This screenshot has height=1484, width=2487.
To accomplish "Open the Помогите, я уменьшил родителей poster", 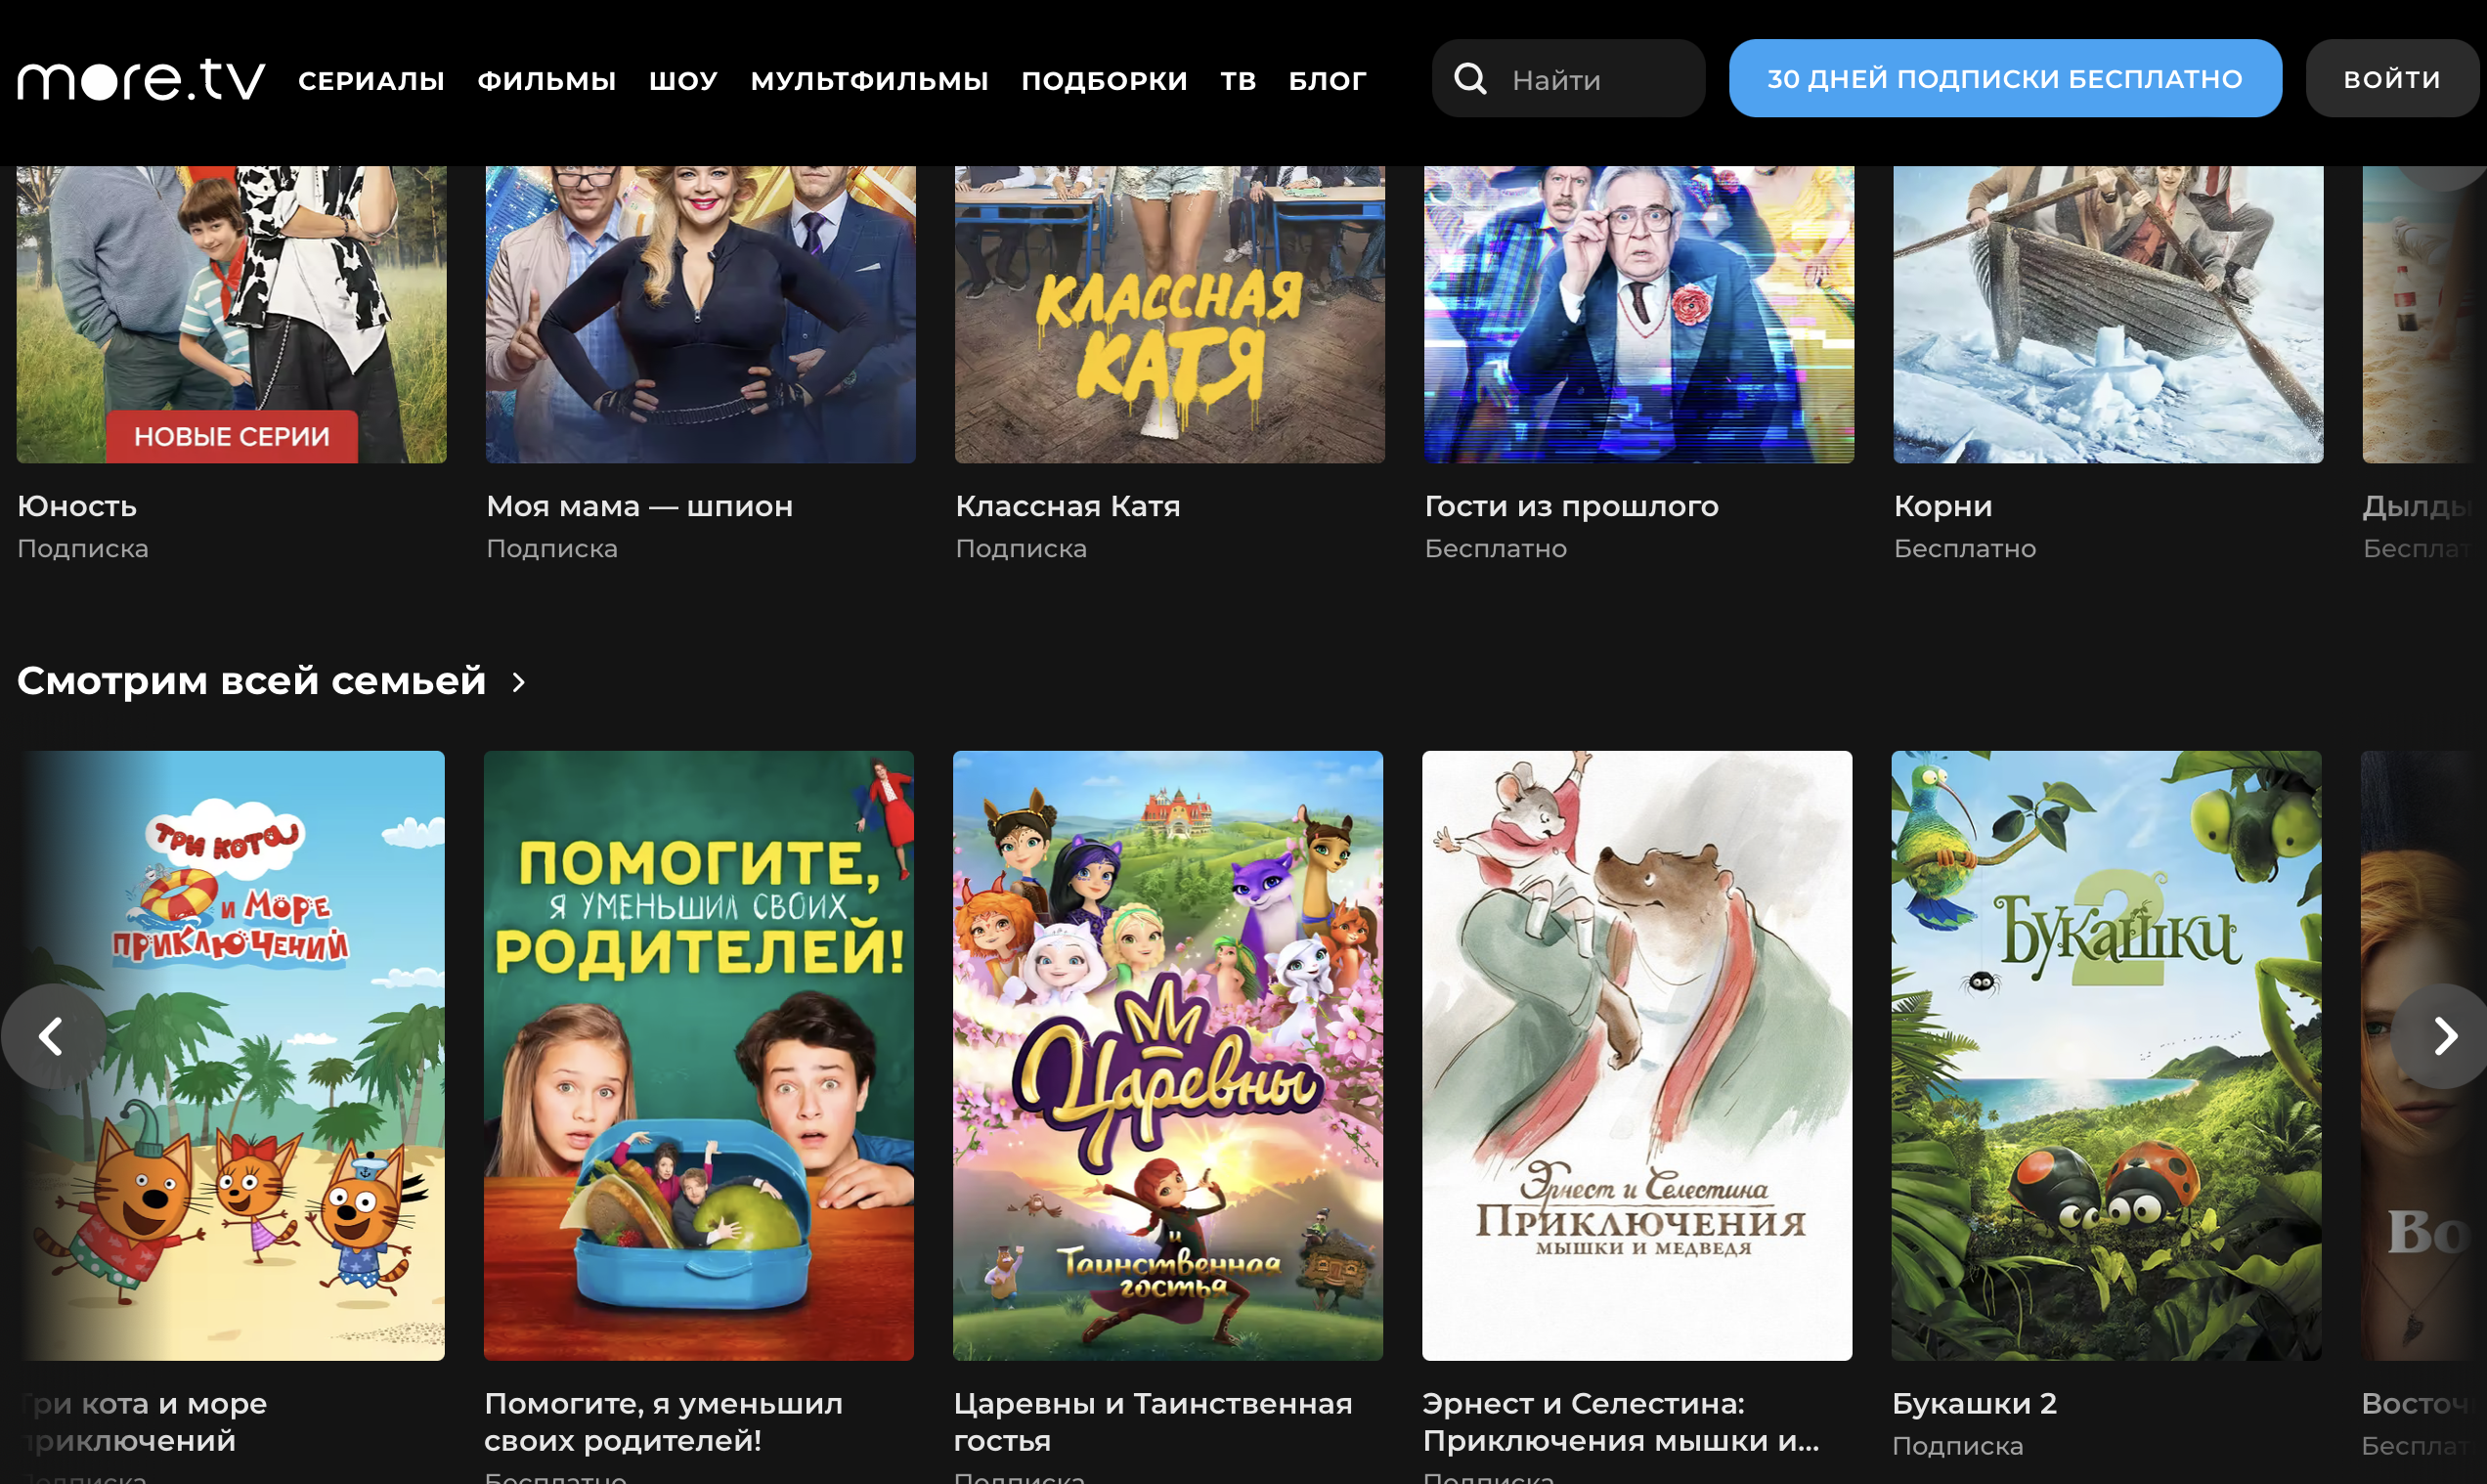I will 699,1055.
